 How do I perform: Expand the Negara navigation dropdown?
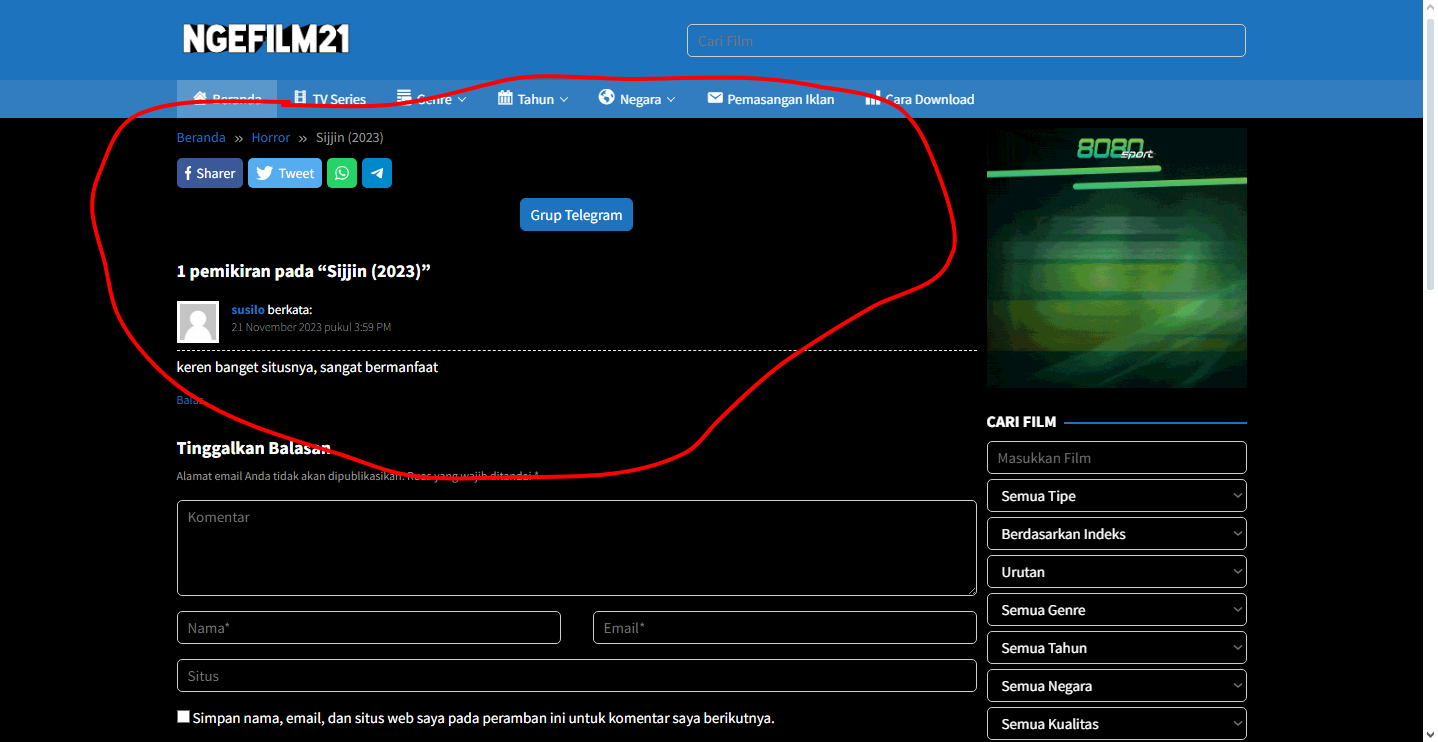pyautogui.click(x=637, y=99)
